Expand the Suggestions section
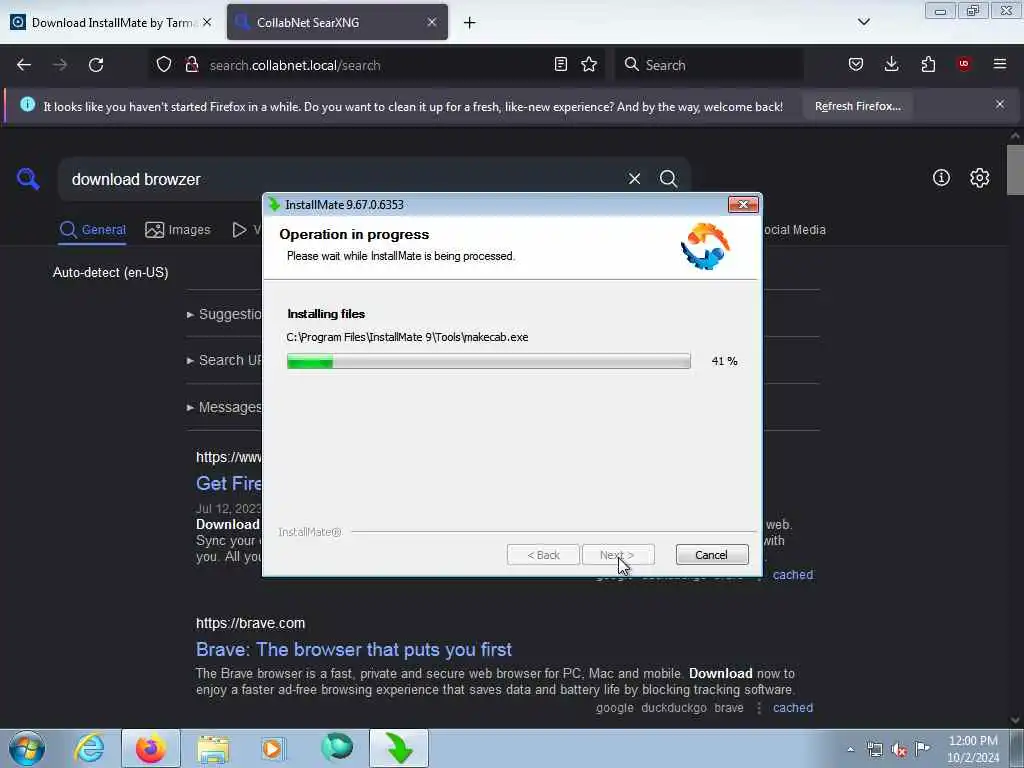Viewport: 1024px width, 768px height. coord(224,314)
